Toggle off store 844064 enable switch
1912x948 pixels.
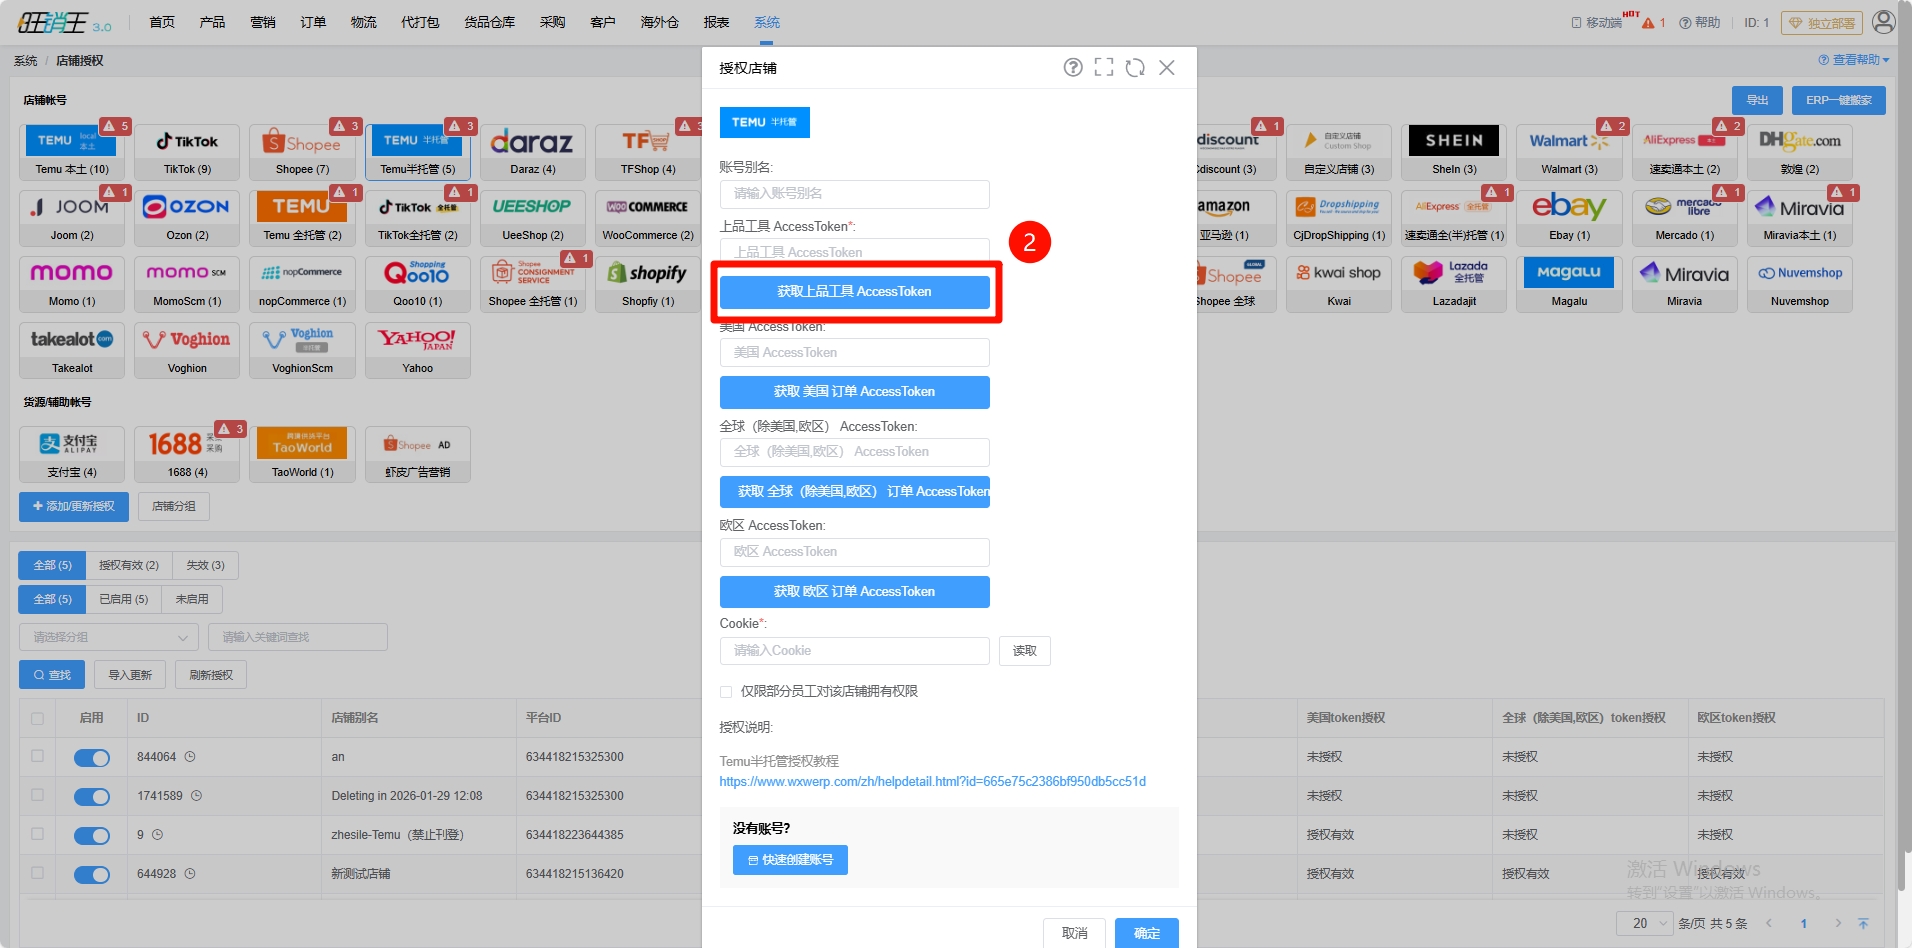point(92,758)
